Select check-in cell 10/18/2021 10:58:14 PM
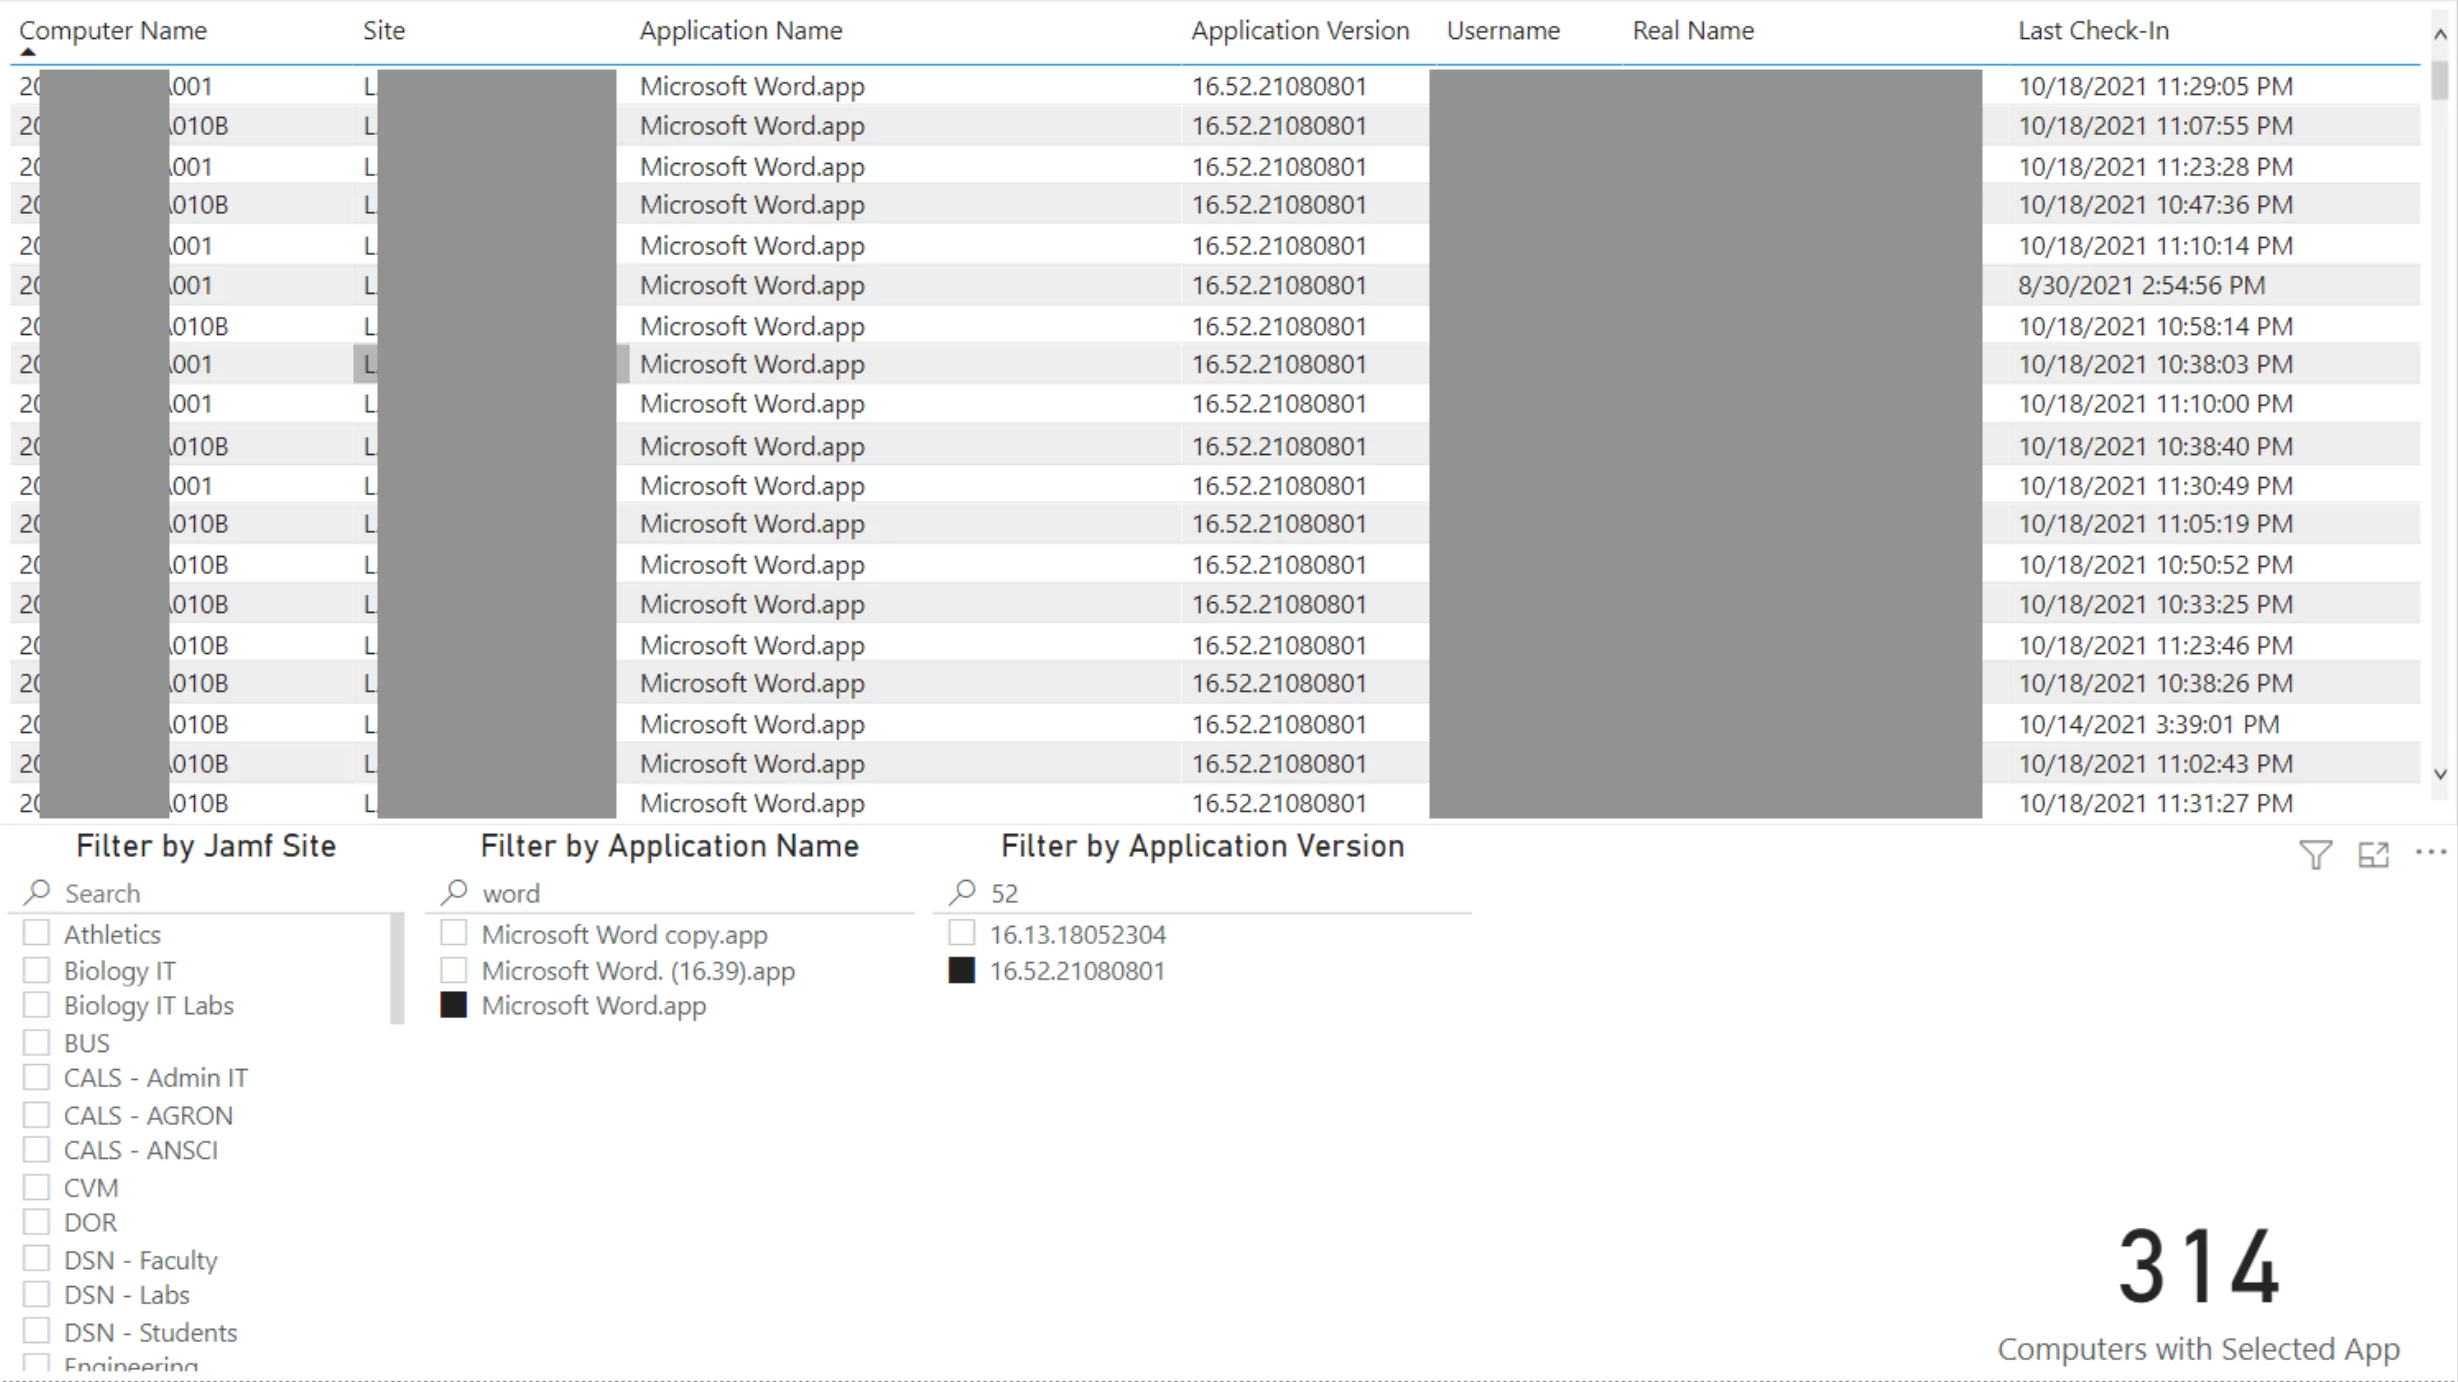Viewport: 2458px width, 1382px height. click(x=2155, y=326)
